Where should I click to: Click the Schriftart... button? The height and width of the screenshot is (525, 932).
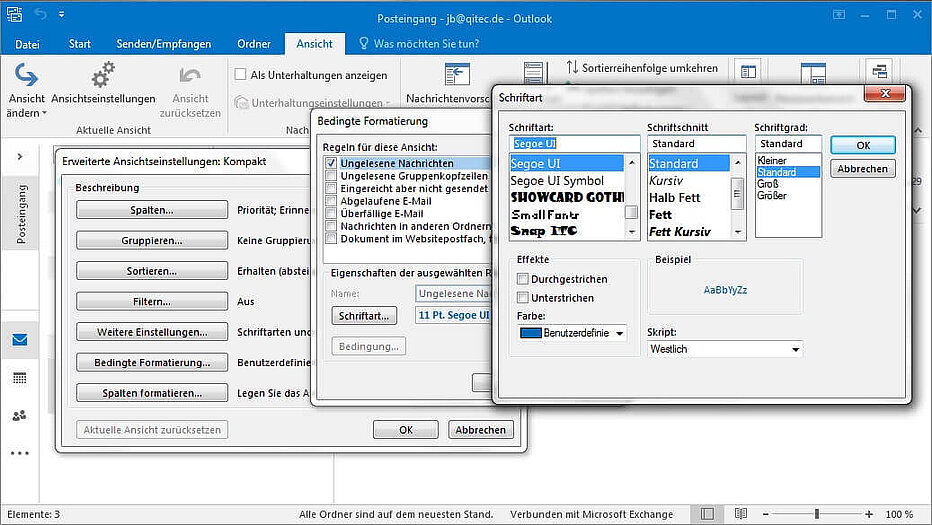(364, 316)
